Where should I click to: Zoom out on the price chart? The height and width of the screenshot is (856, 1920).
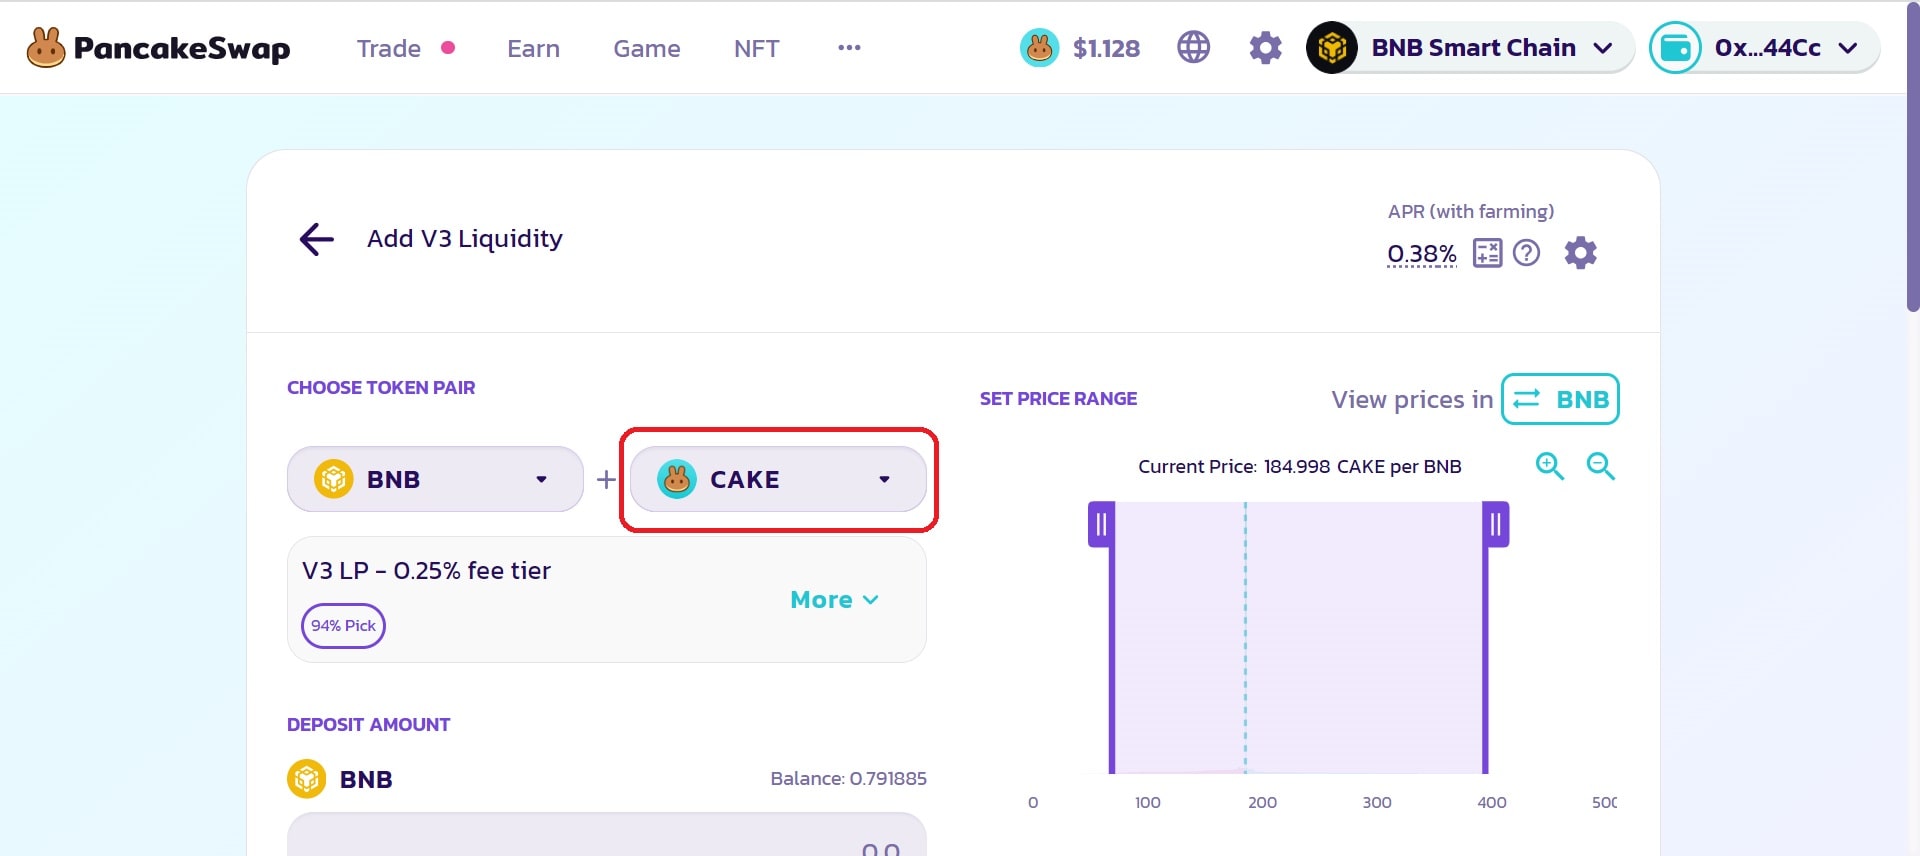(1600, 465)
